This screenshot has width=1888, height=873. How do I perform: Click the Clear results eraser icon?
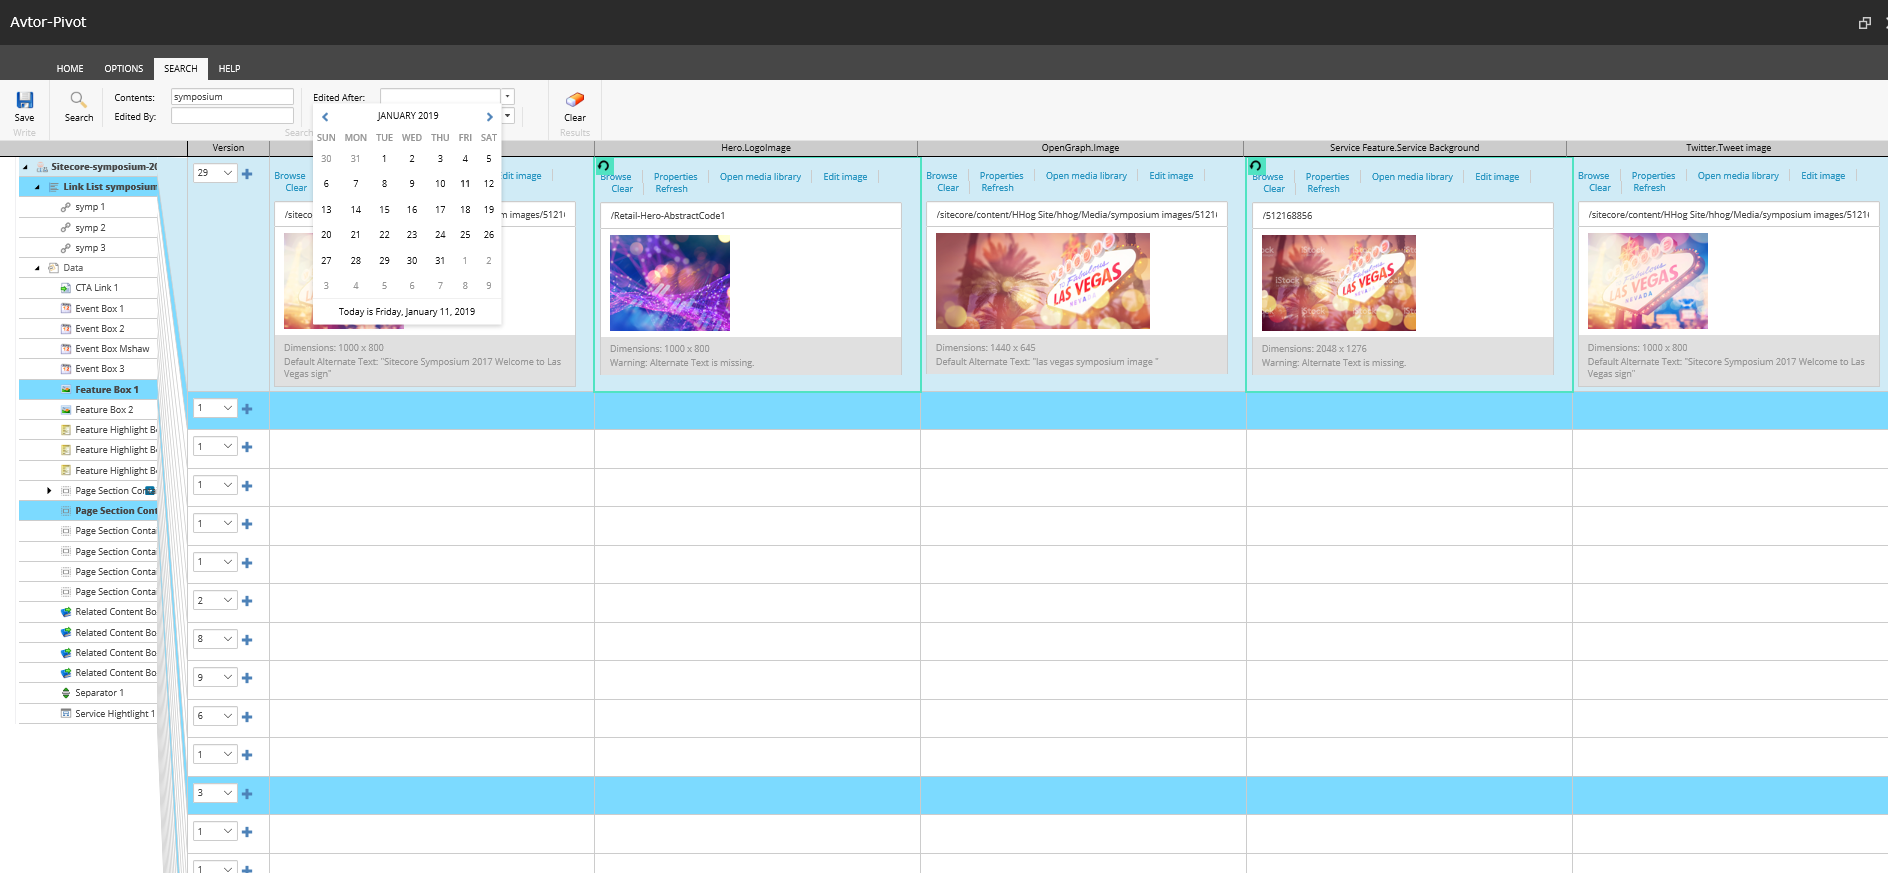tap(575, 100)
